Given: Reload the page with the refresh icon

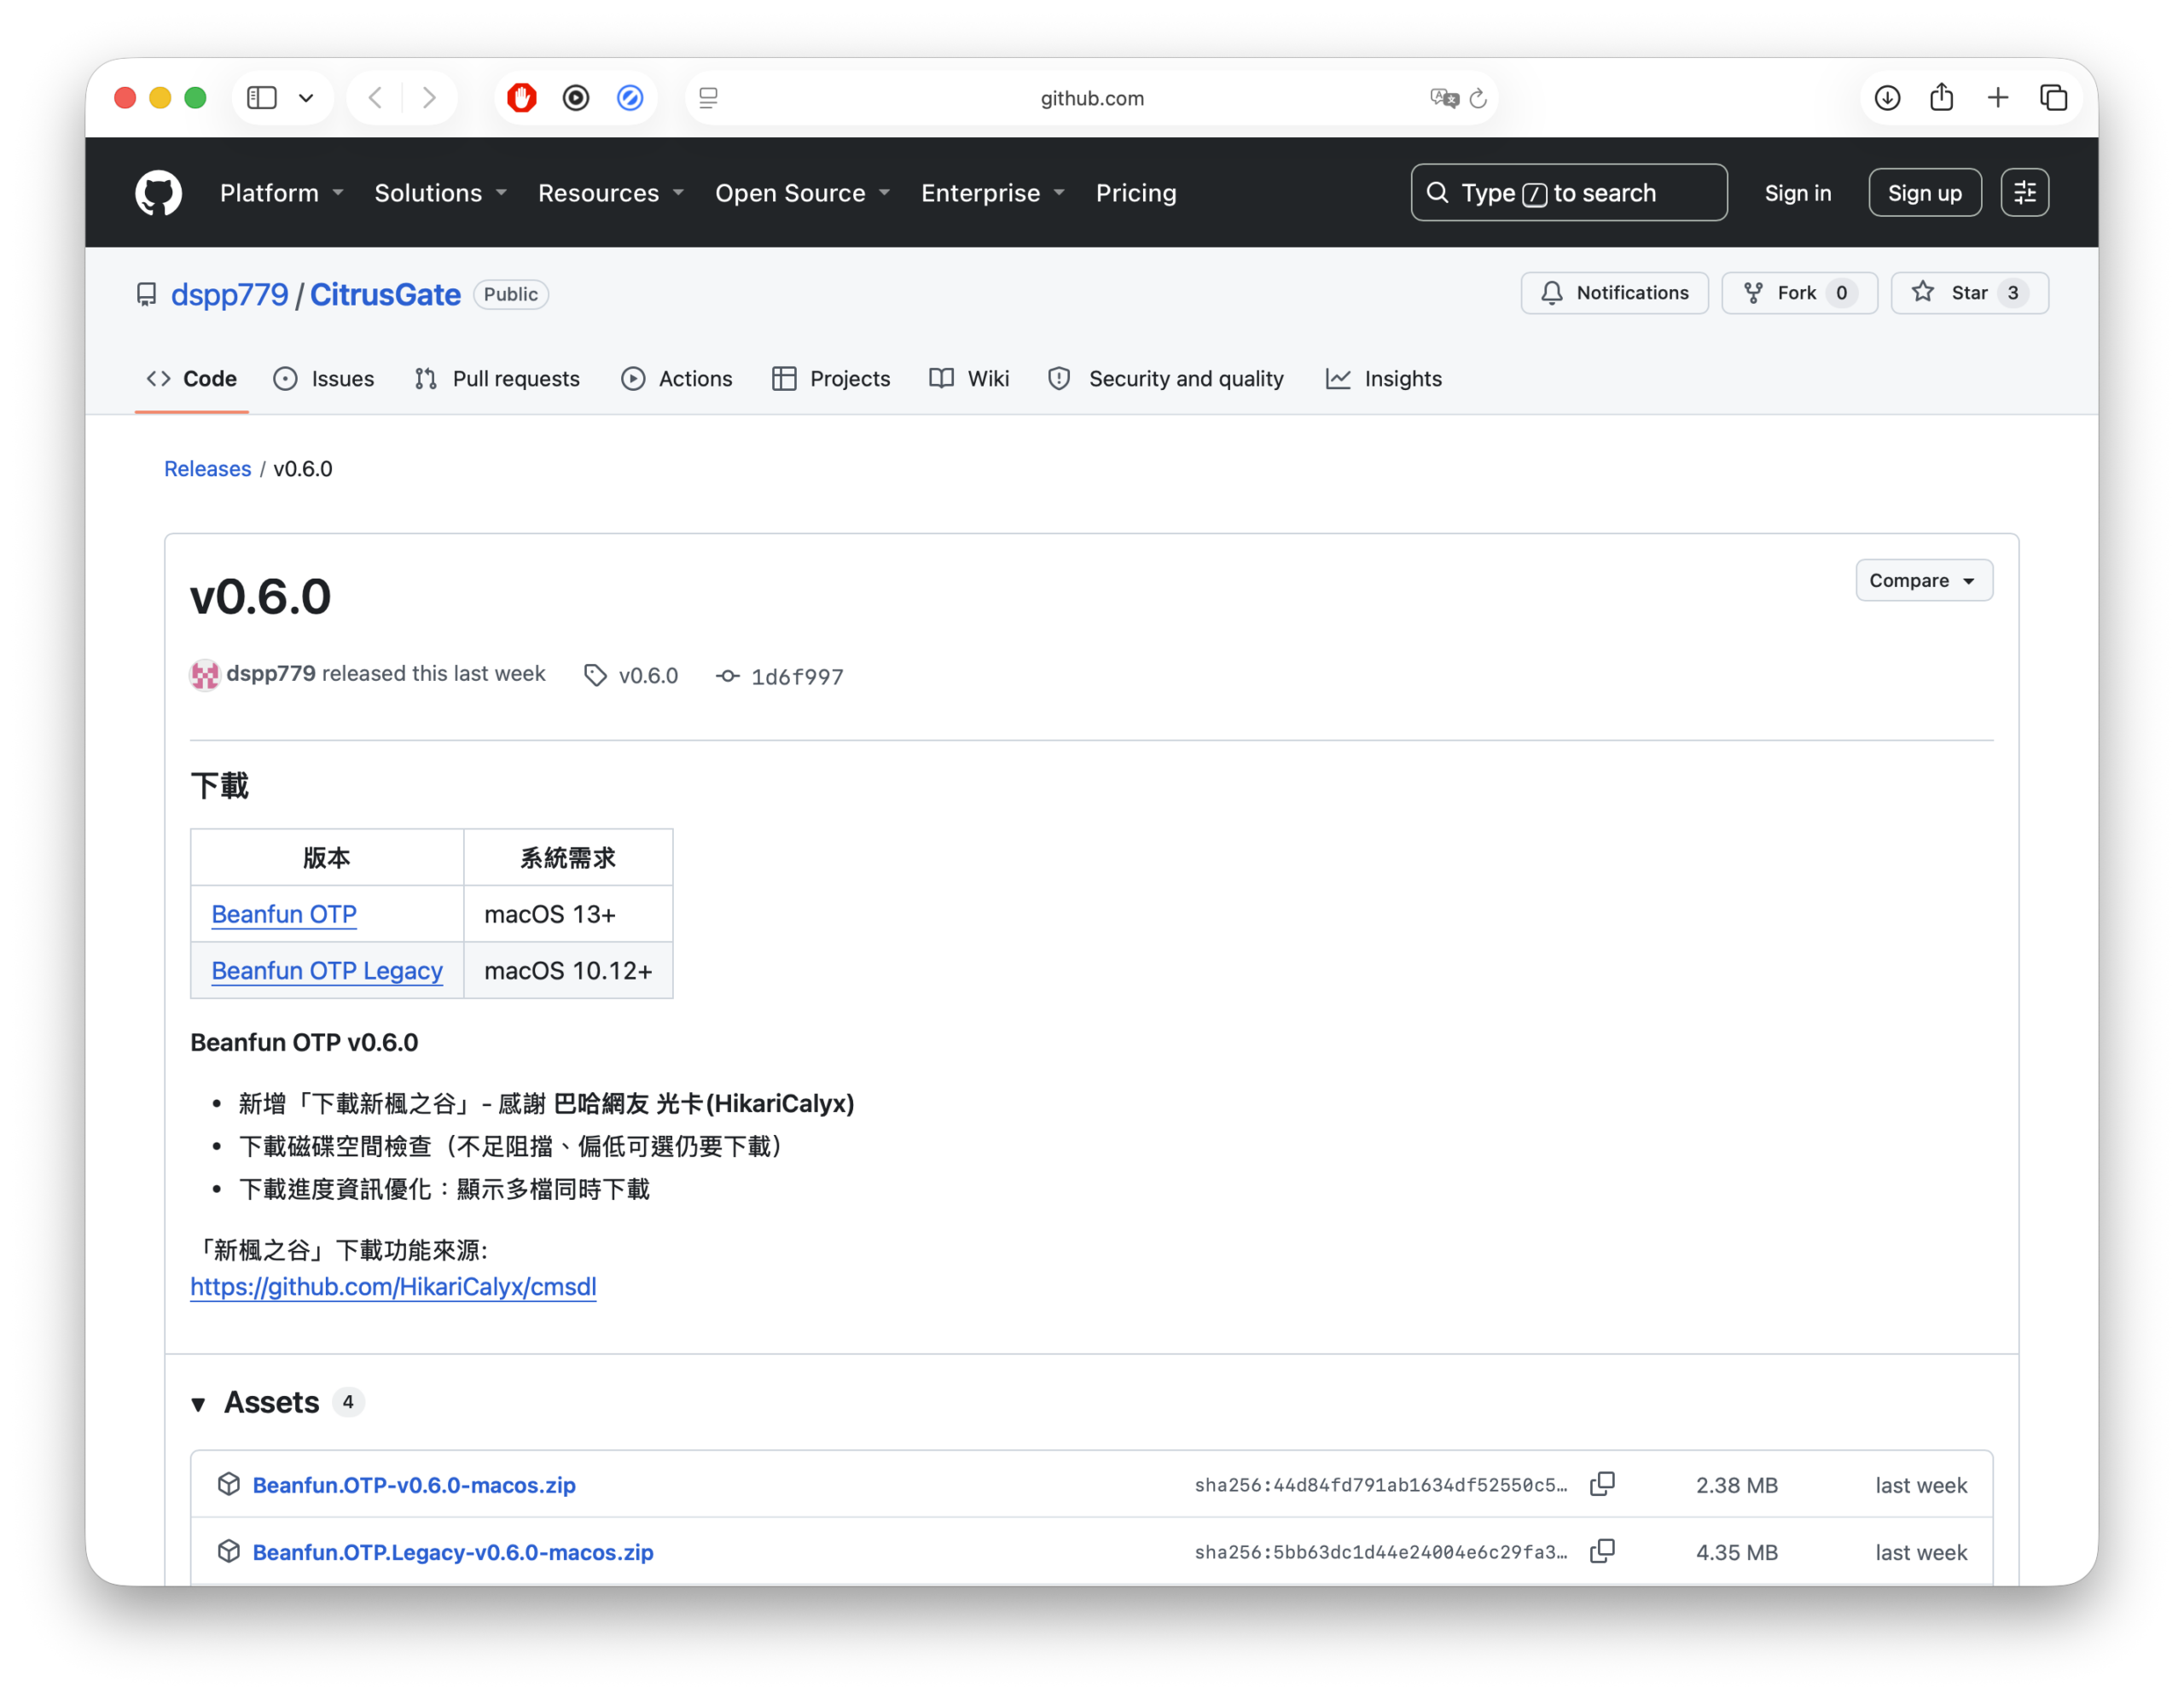Looking at the screenshot, I should [x=1478, y=98].
